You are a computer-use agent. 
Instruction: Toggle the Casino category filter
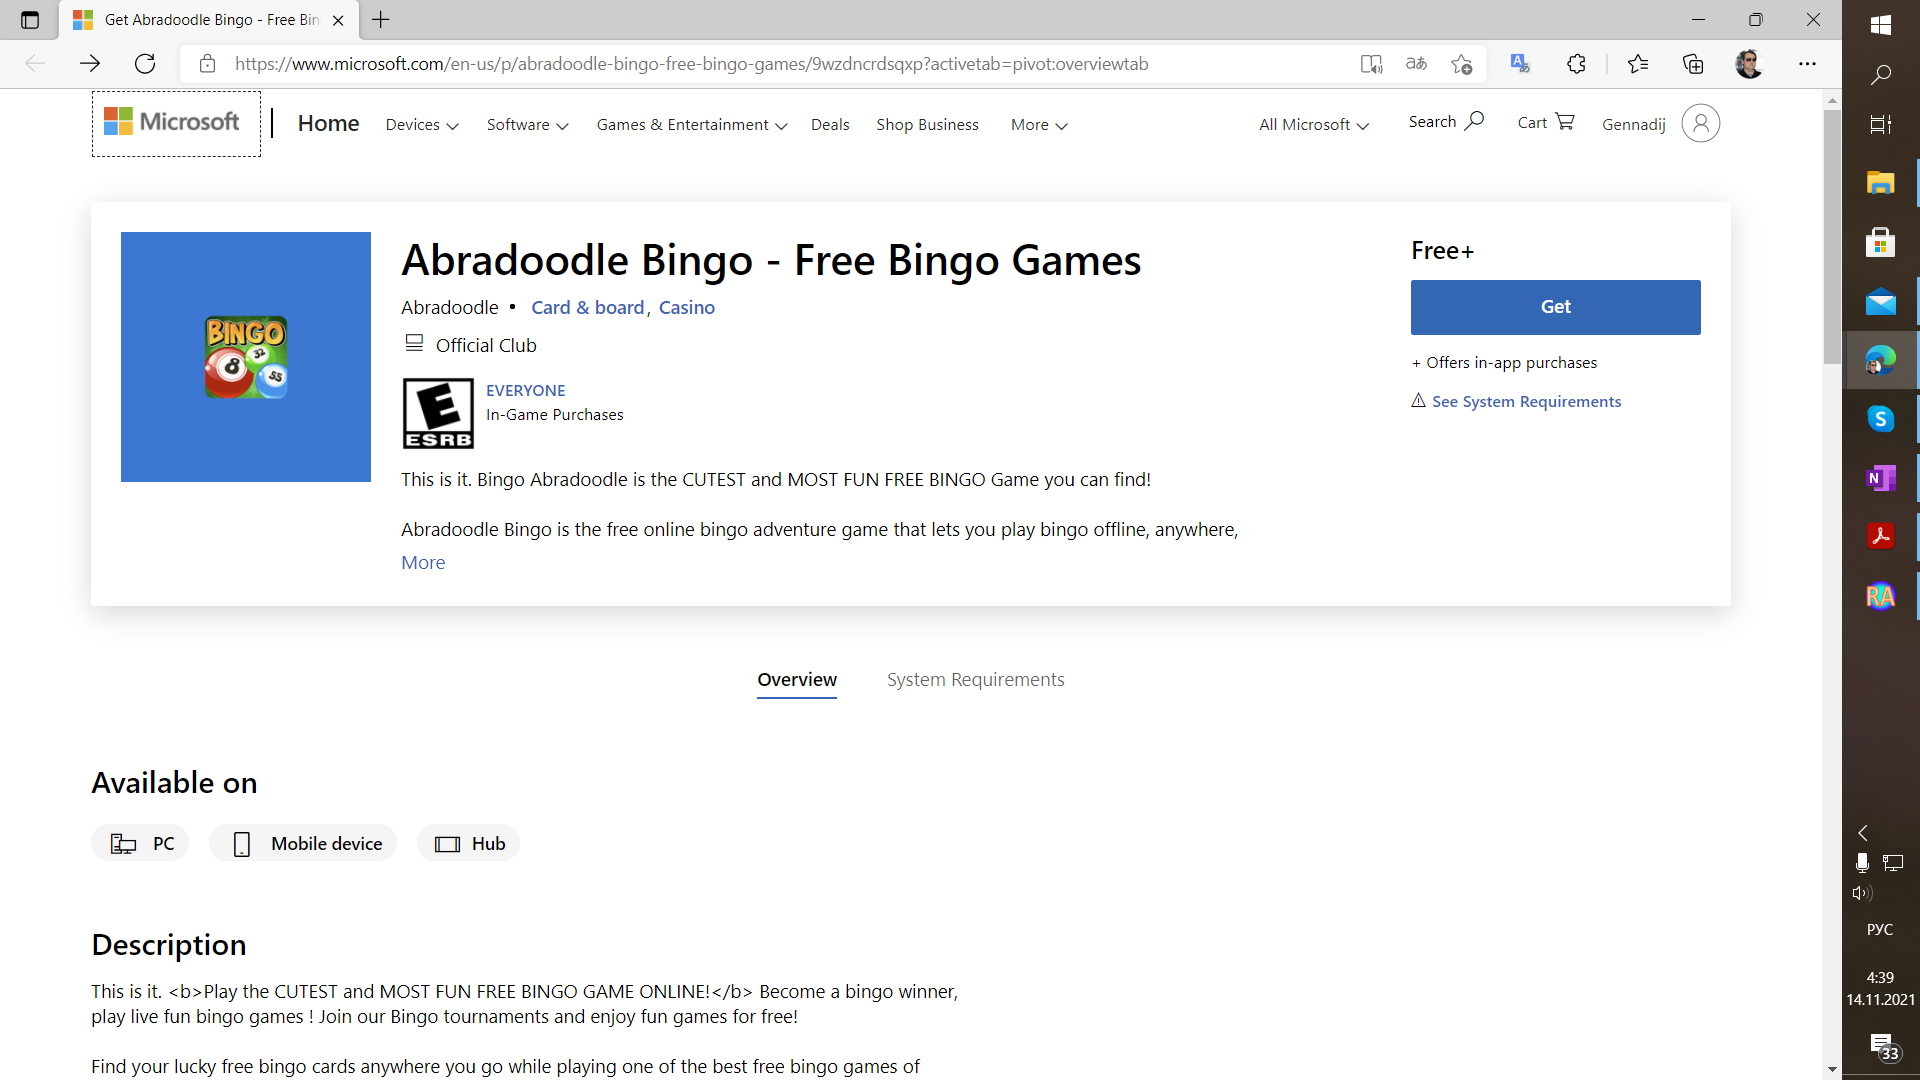click(x=688, y=306)
